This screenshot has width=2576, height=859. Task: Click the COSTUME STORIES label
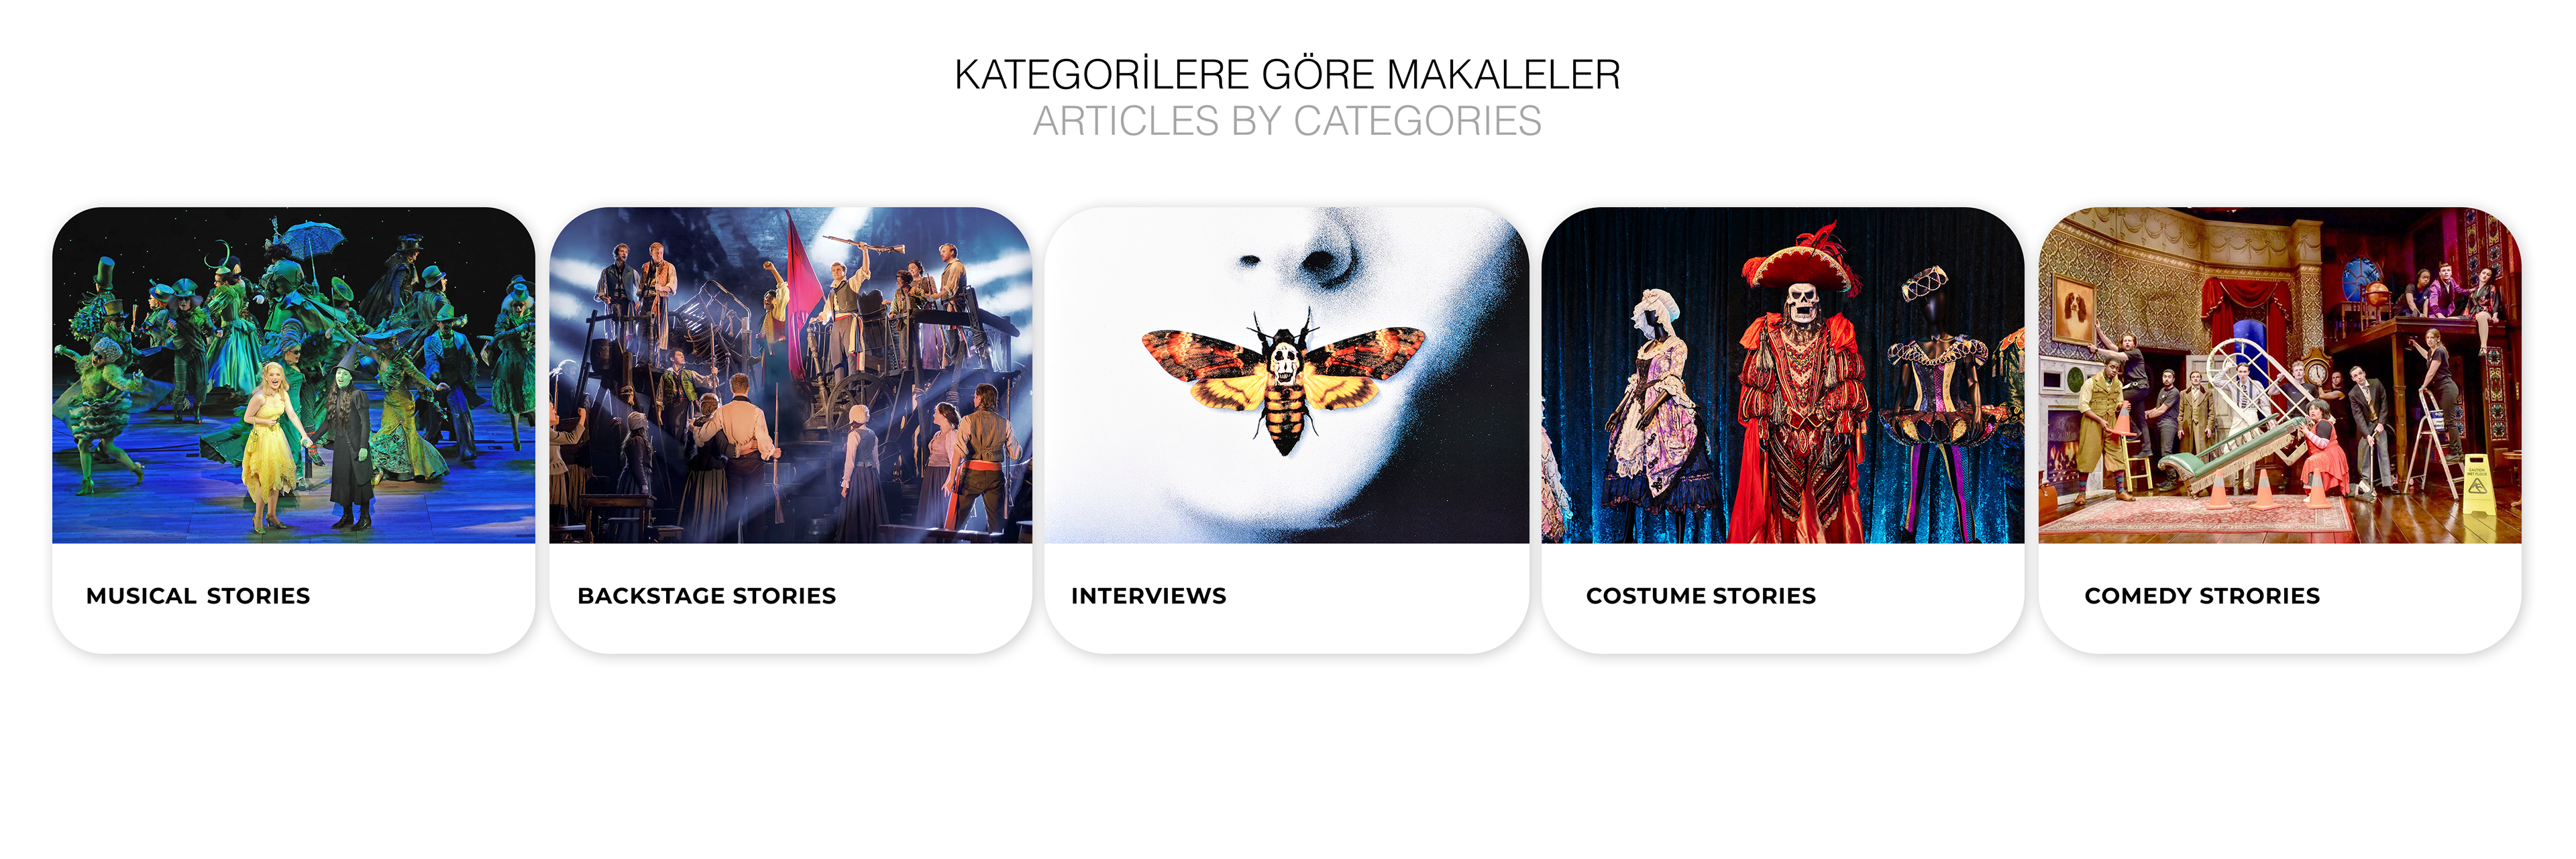click(x=1700, y=596)
